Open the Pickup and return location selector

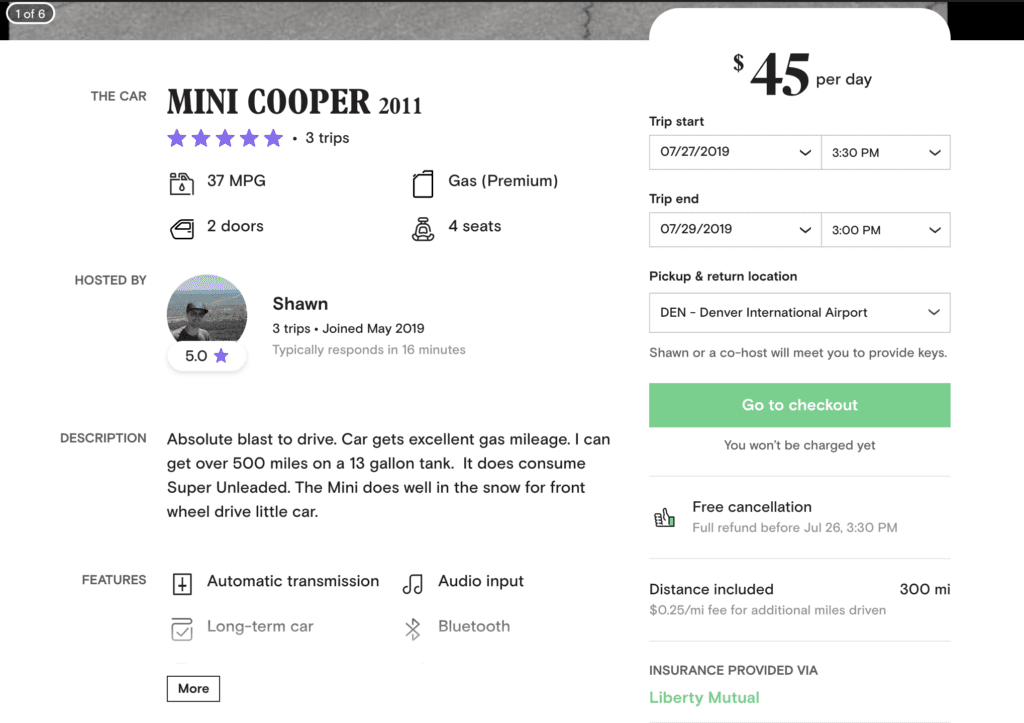pos(799,312)
